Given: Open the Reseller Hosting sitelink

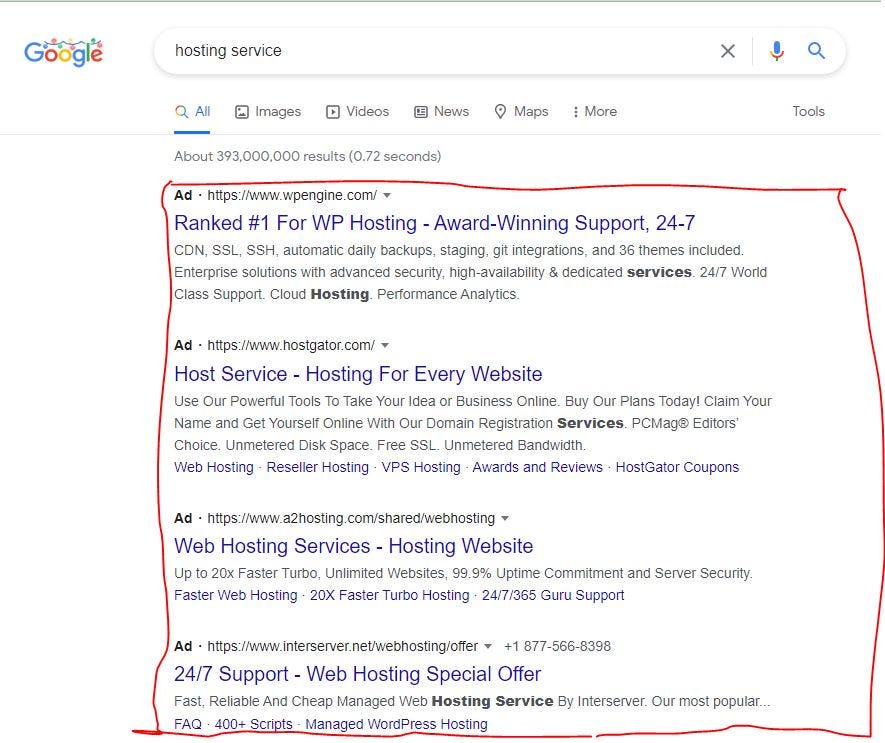Looking at the screenshot, I should coord(317,467).
